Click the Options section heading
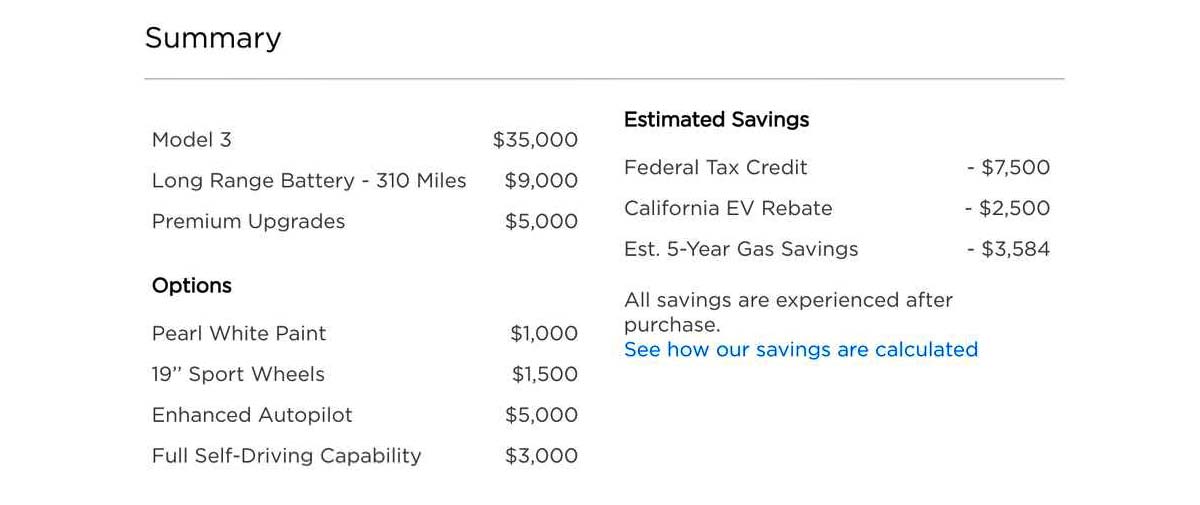 coord(192,286)
